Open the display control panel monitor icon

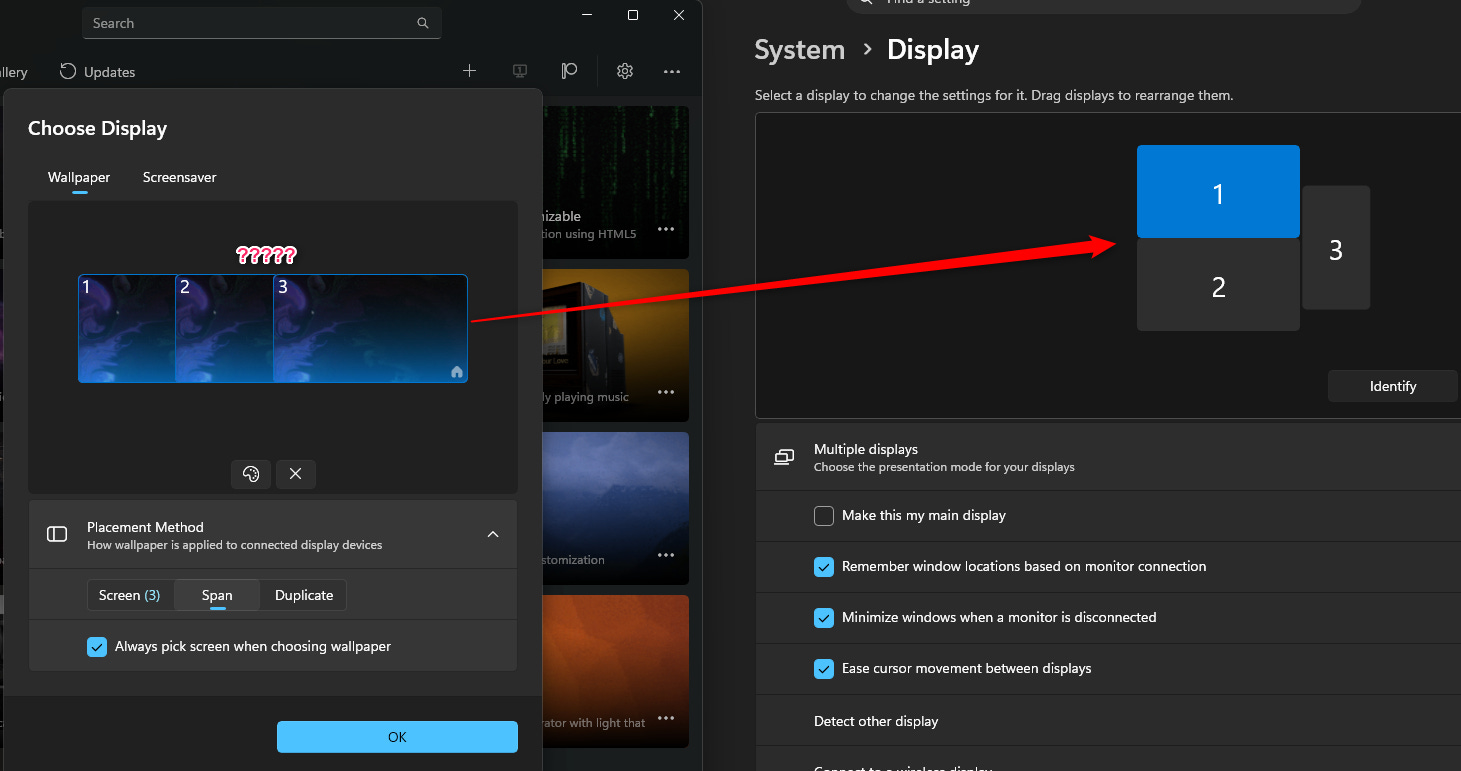pos(520,71)
